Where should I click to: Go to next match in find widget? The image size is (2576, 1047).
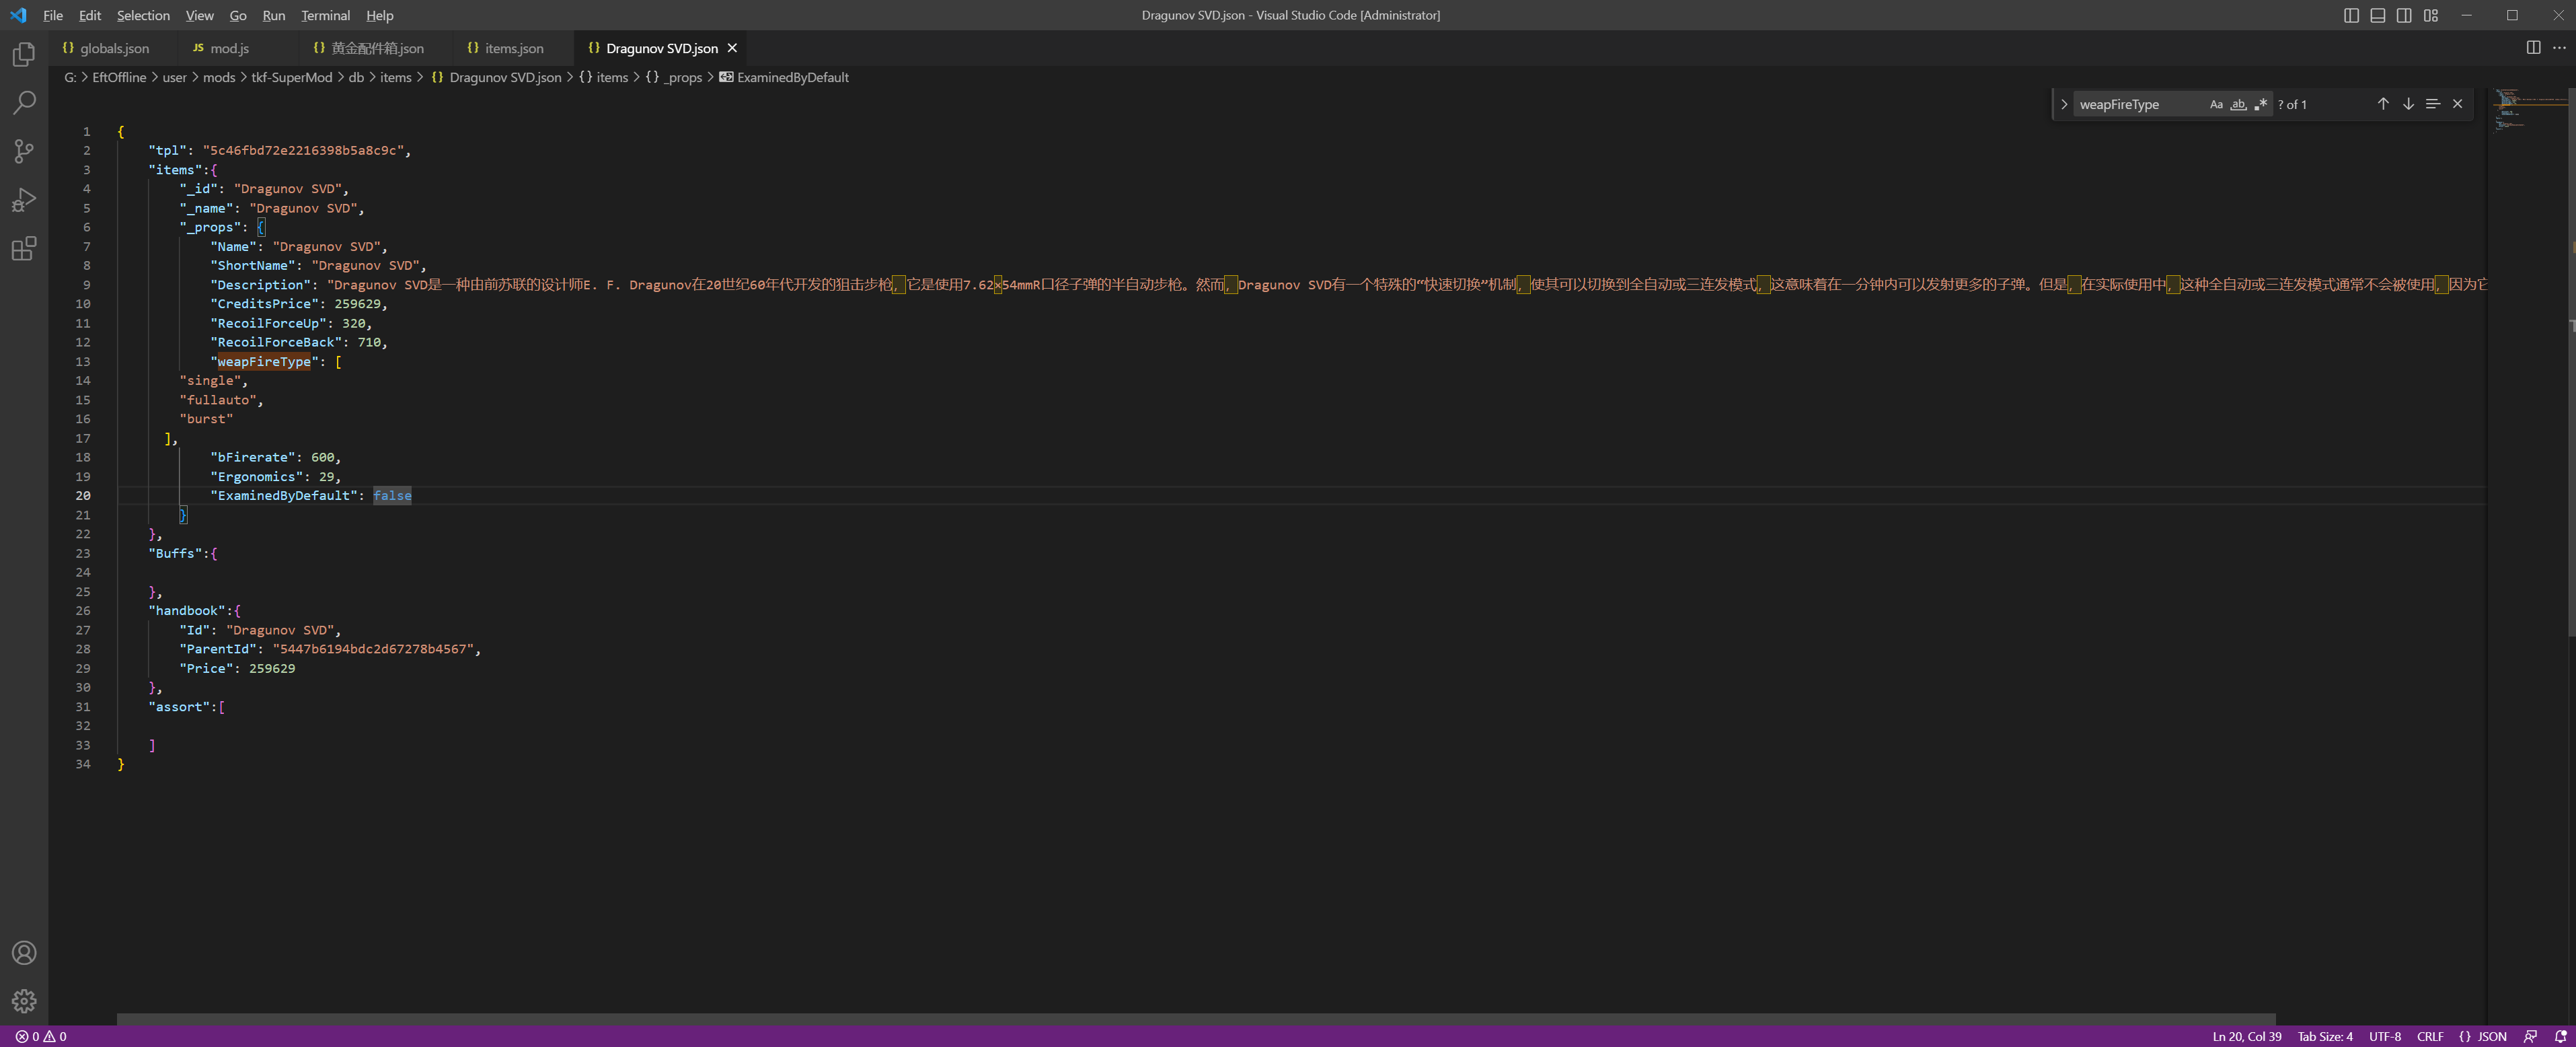click(2408, 104)
